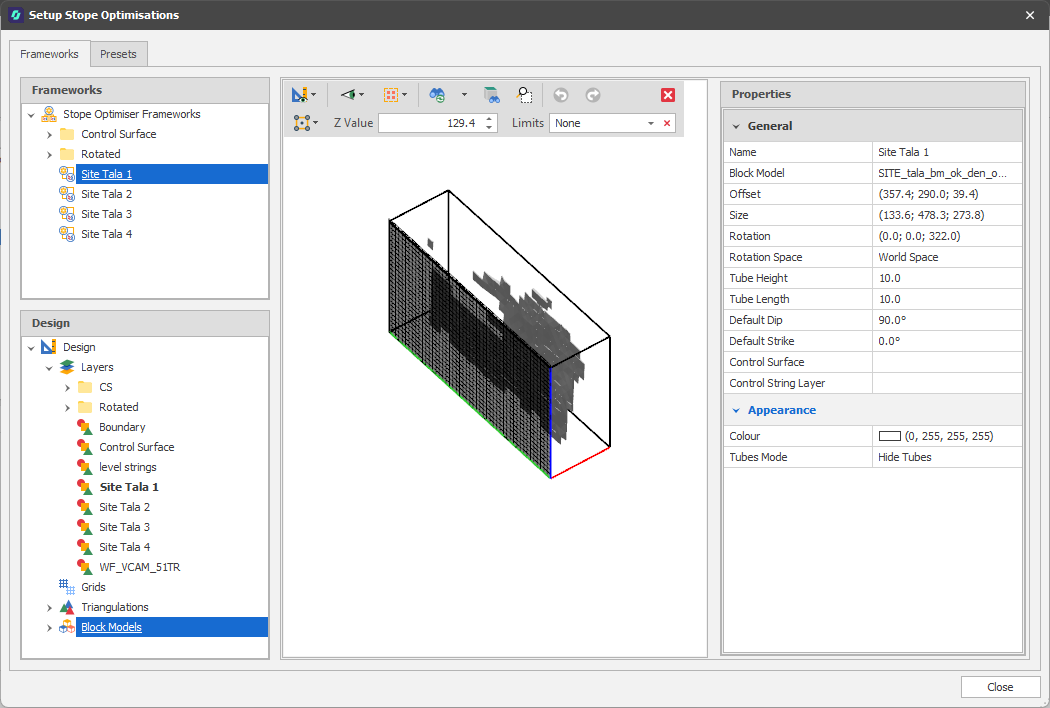This screenshot has height=708, width=1050.
Task: Open the design visibility tool in viewport toolbar
Action: coord(300,94)
